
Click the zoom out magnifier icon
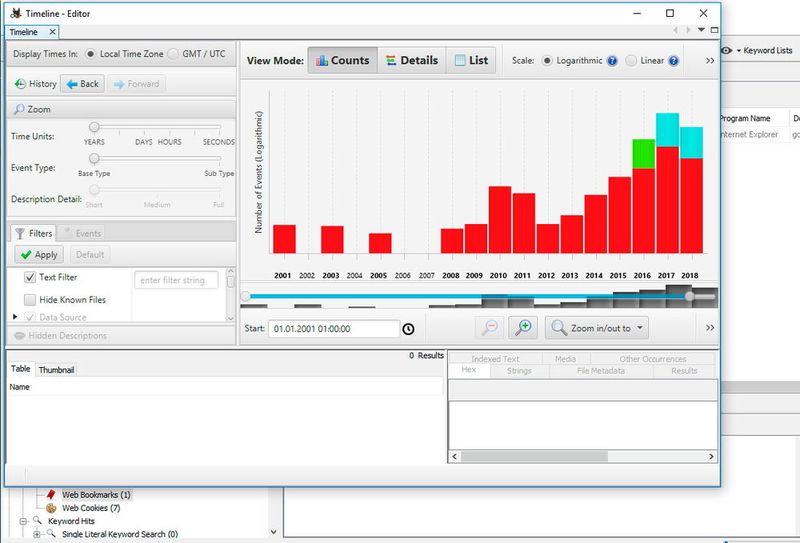click(x=490, y=328)
